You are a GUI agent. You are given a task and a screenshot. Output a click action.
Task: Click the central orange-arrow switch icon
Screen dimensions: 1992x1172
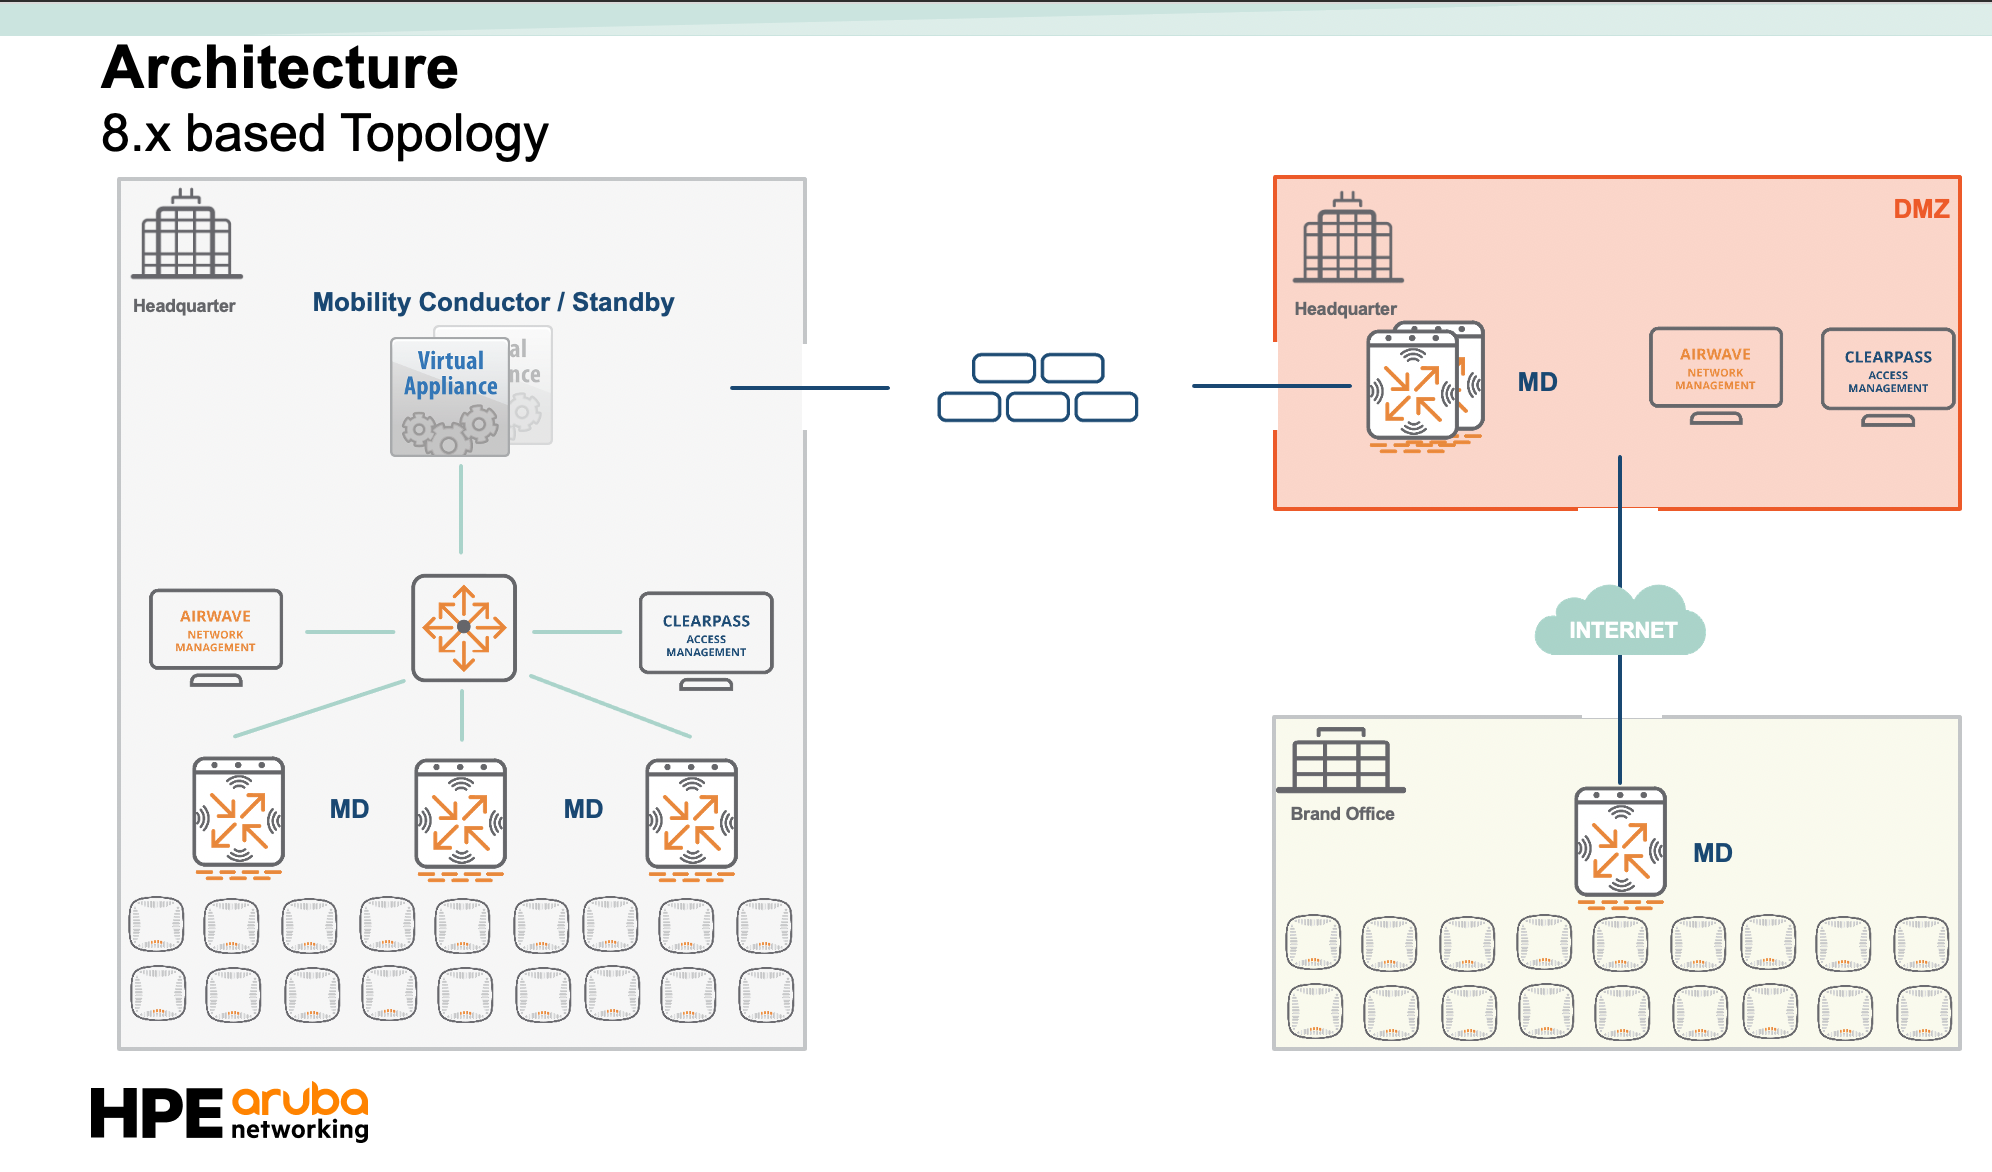pos(464,628)
